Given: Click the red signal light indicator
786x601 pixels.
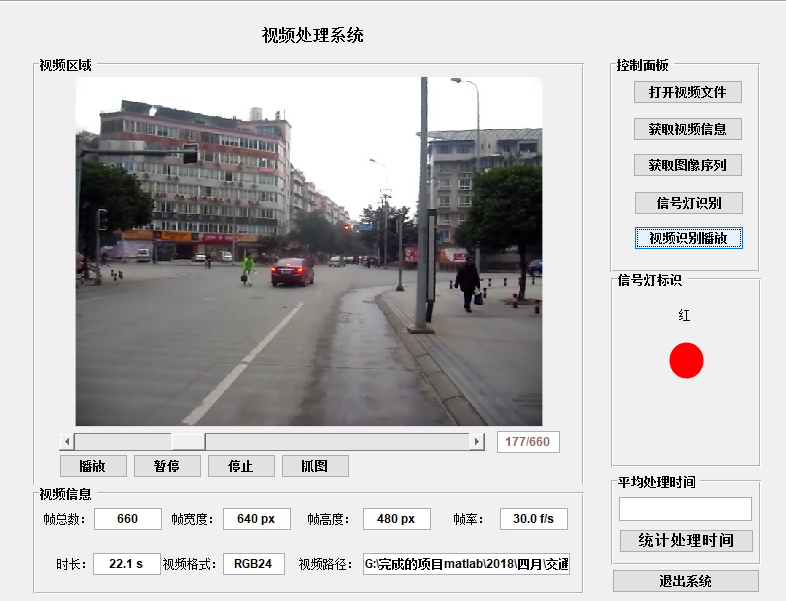Looking at the screenshot, I should (686, 360).
